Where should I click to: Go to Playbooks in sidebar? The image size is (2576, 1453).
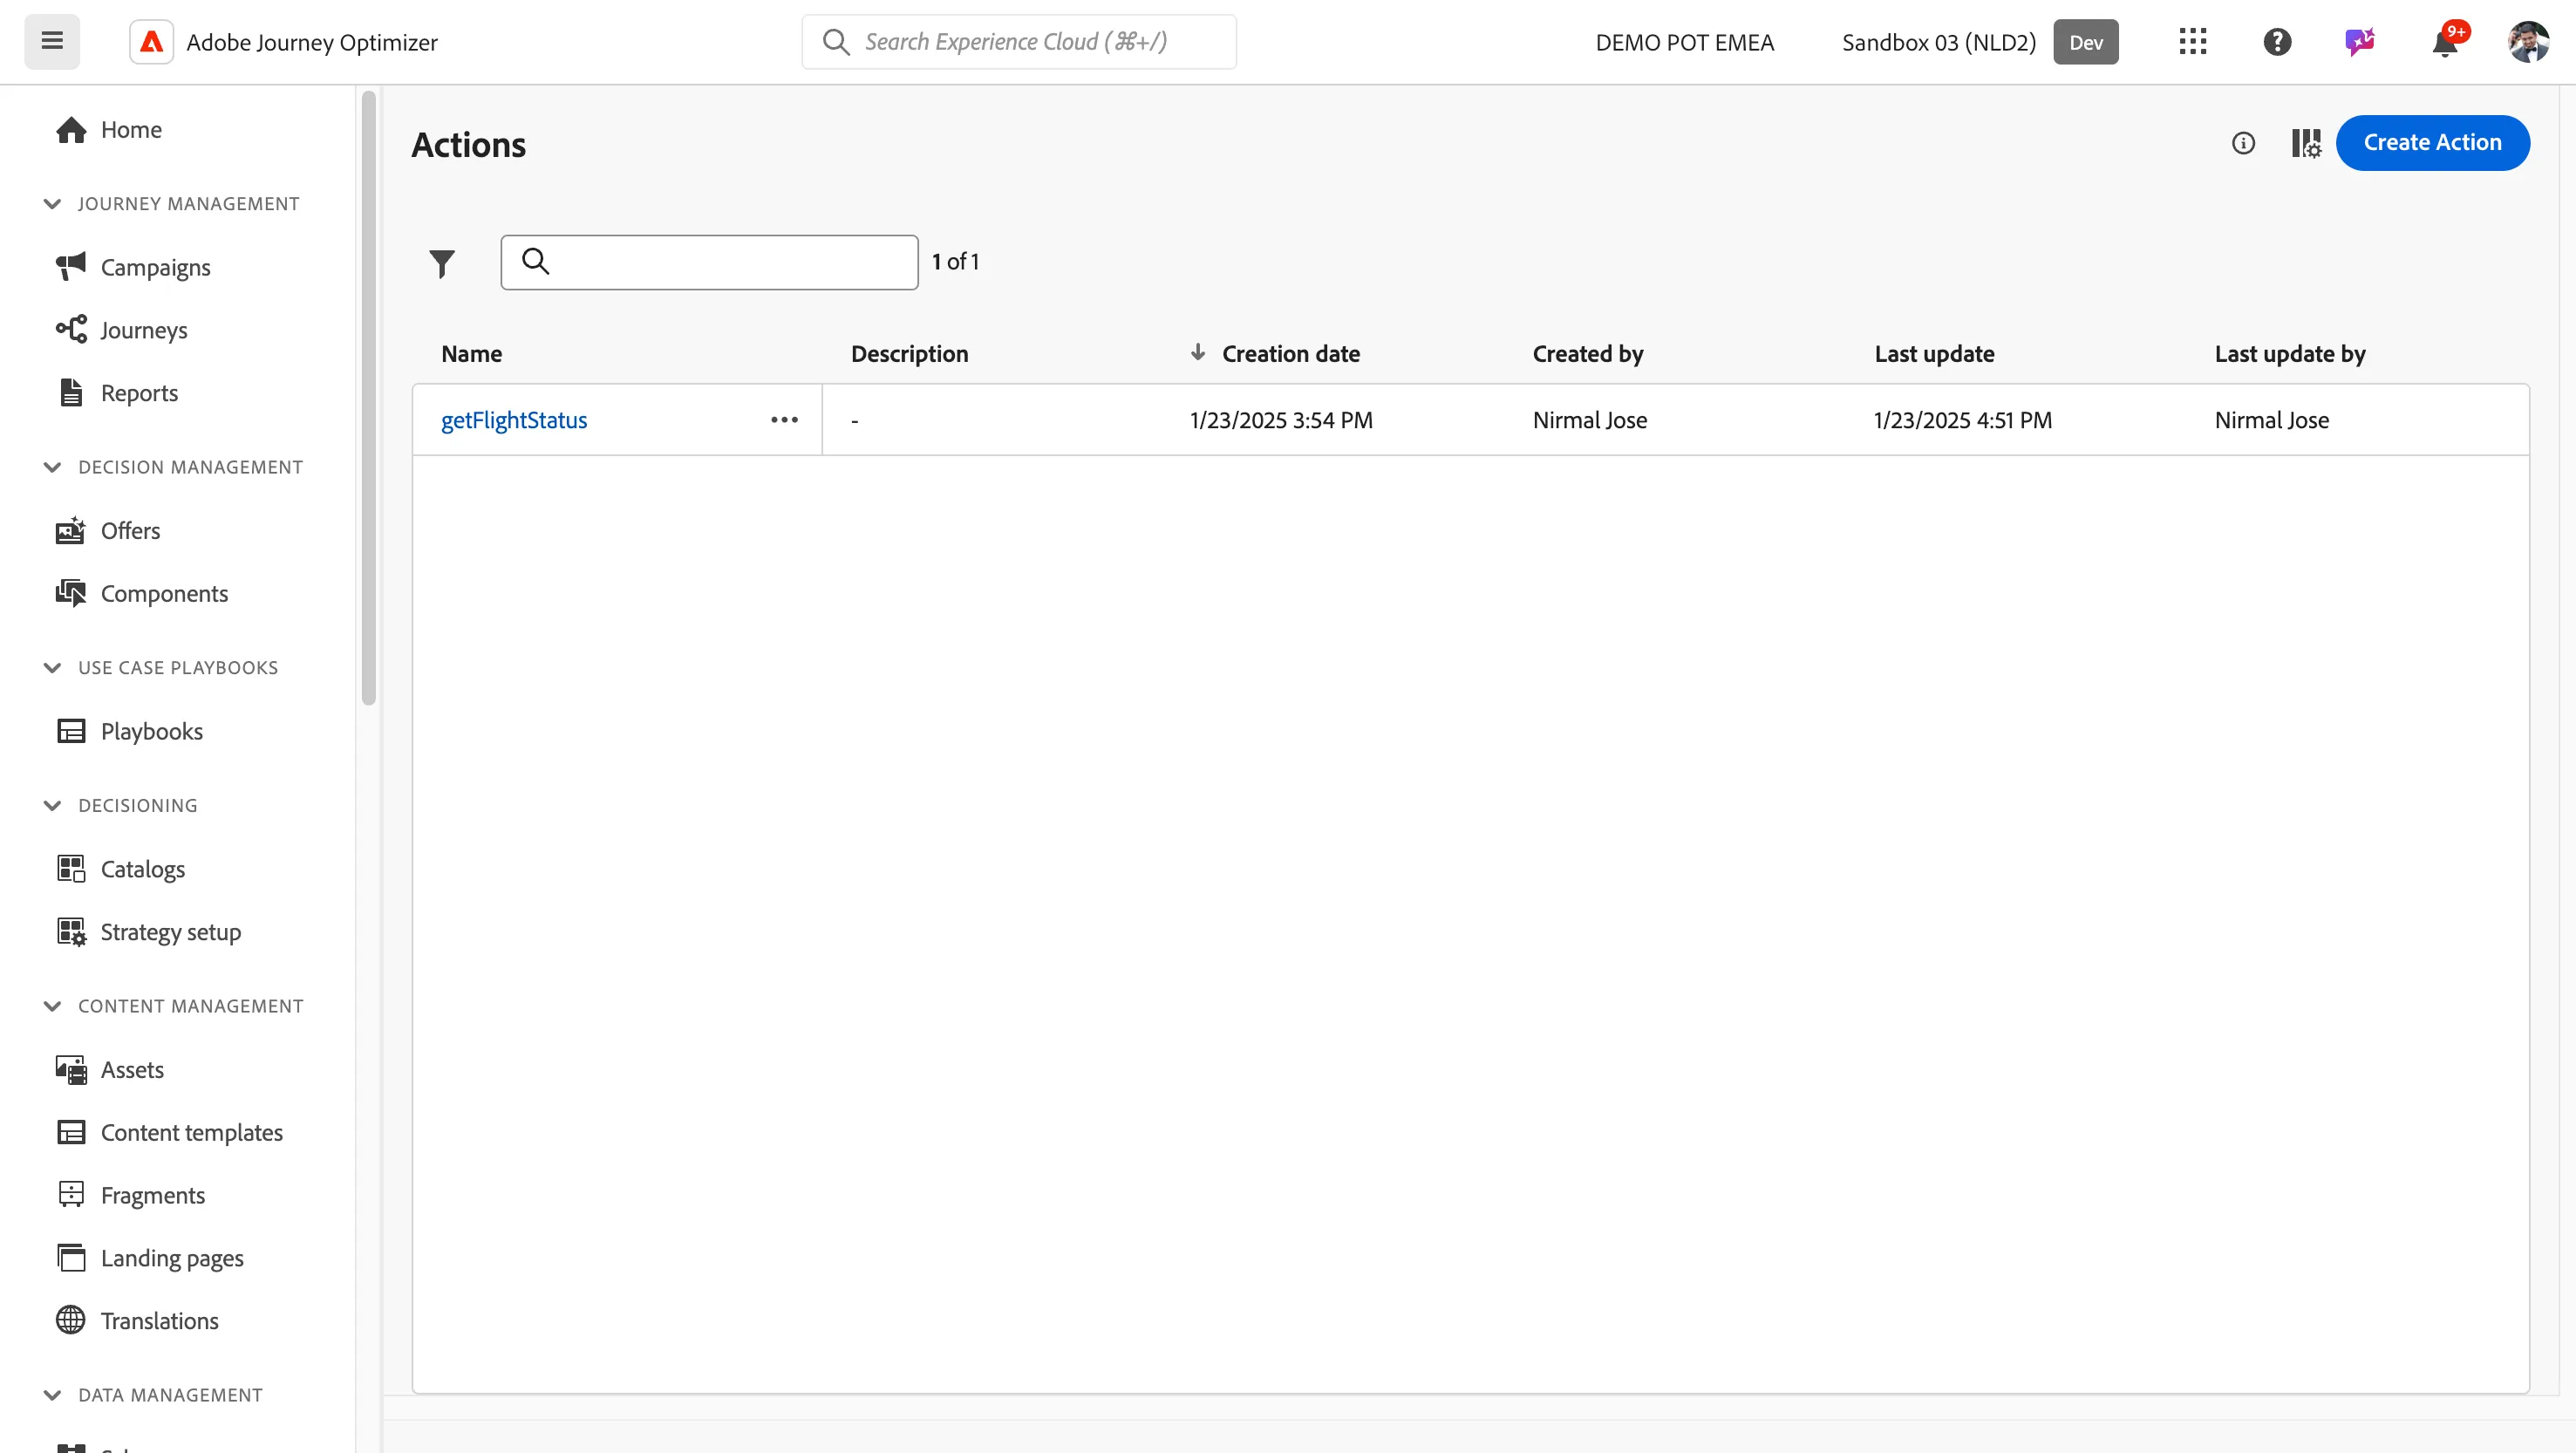pyautogui.click(x=152, y=732)
